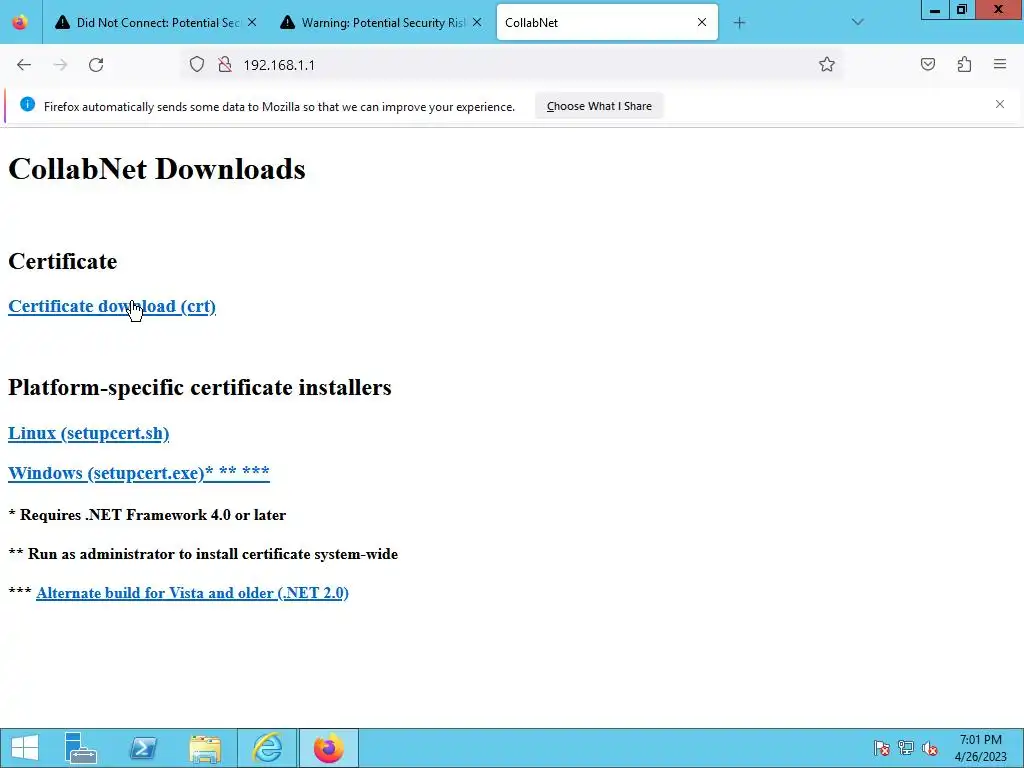
Task: Reload the current page
Action: (x=96, y=65)
